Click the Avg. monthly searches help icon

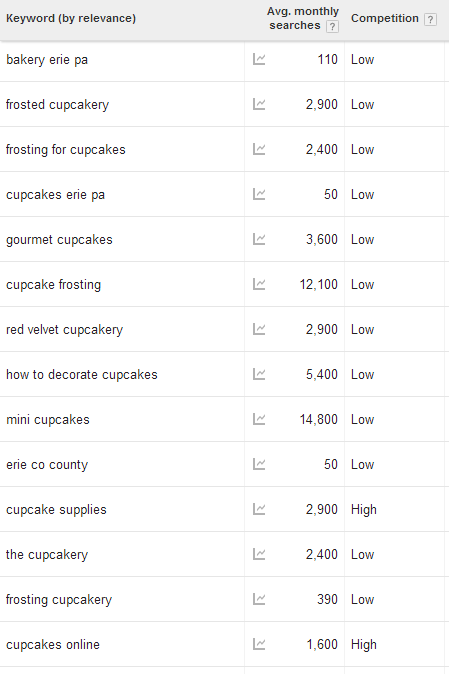coord(332,27)
